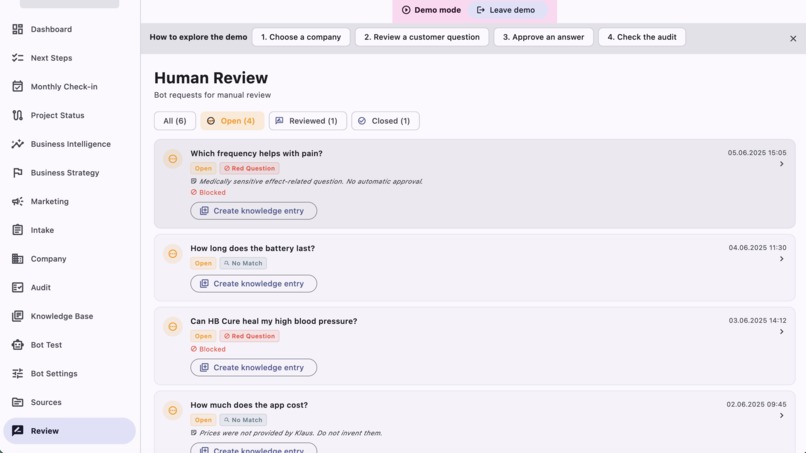Click status circle of app cost question
Screen dimensions: 806x453
(x=173, y=410)
